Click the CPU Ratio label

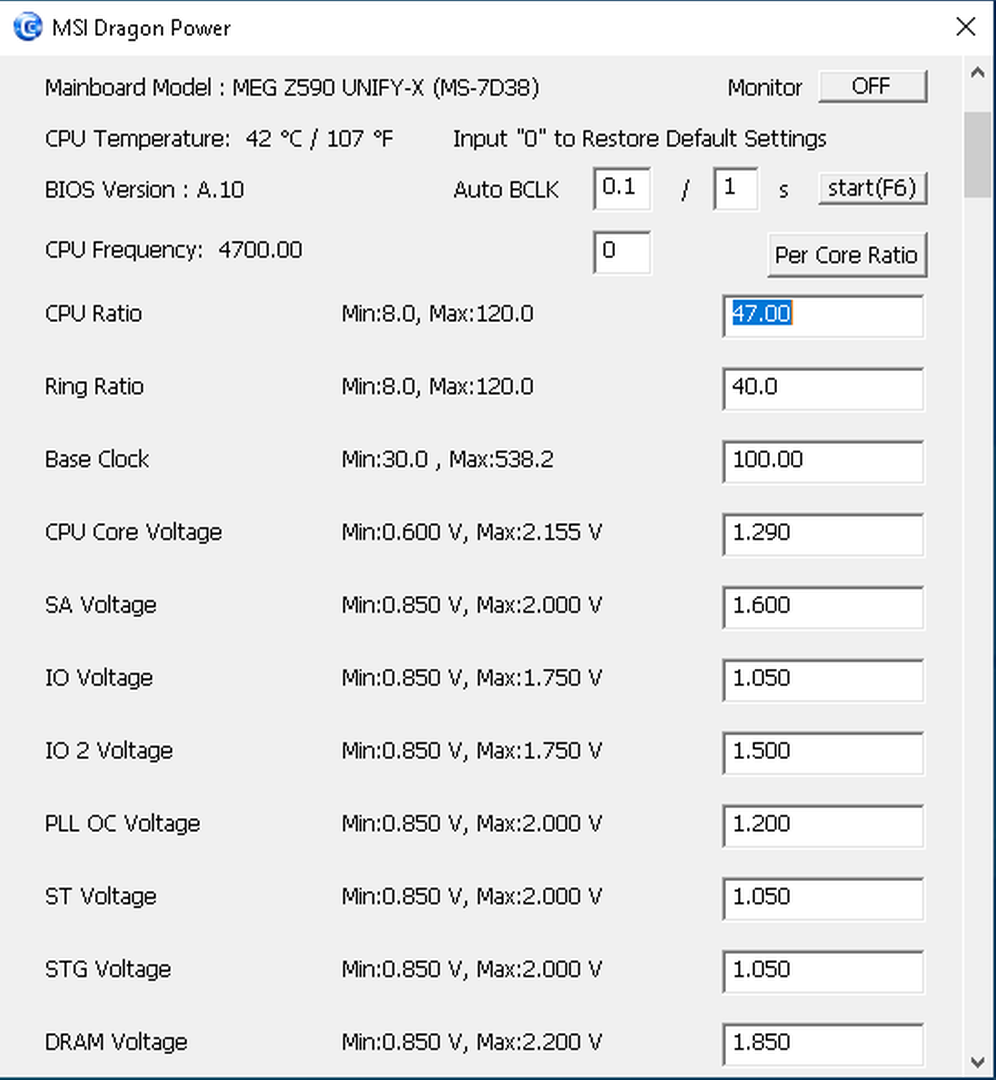(x=94, y=313)
